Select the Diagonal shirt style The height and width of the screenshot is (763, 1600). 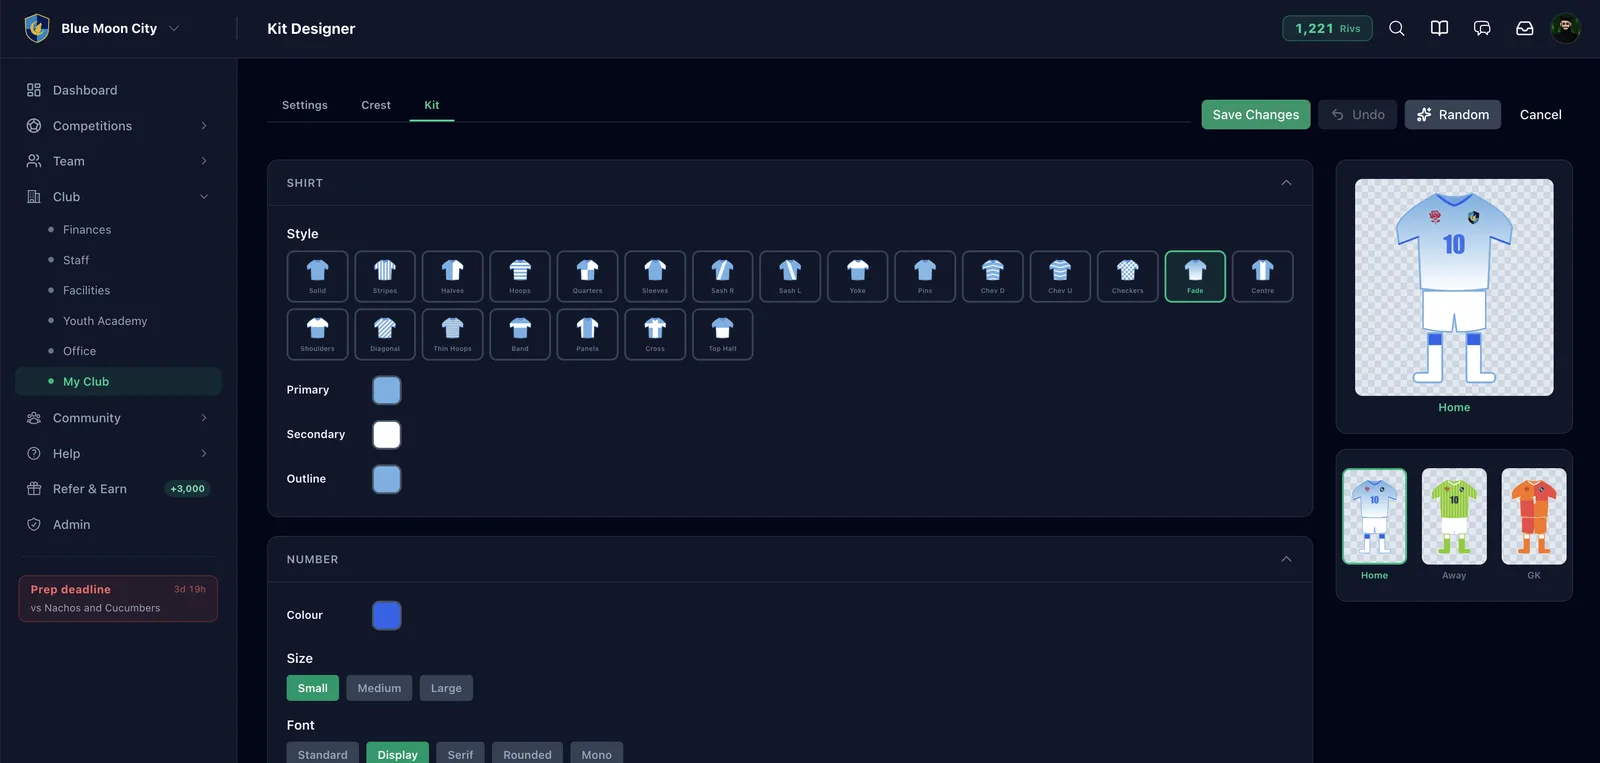pos(385,334)
